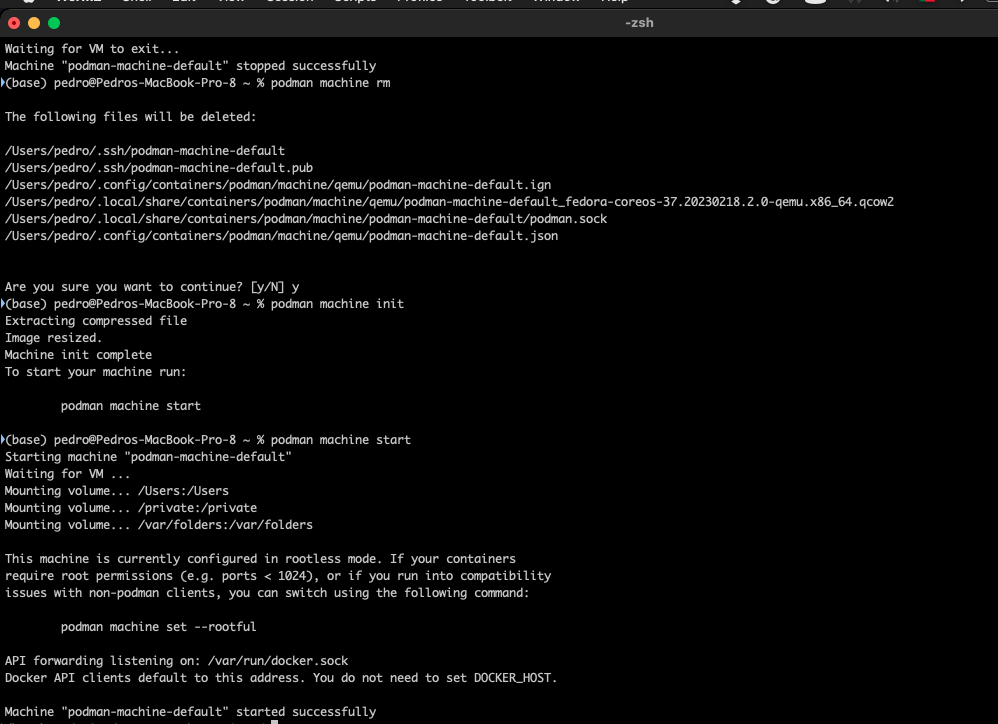Screen dimensions: 998x724
Task: Maximize the terminal with the green button
Action: [54, 22]
